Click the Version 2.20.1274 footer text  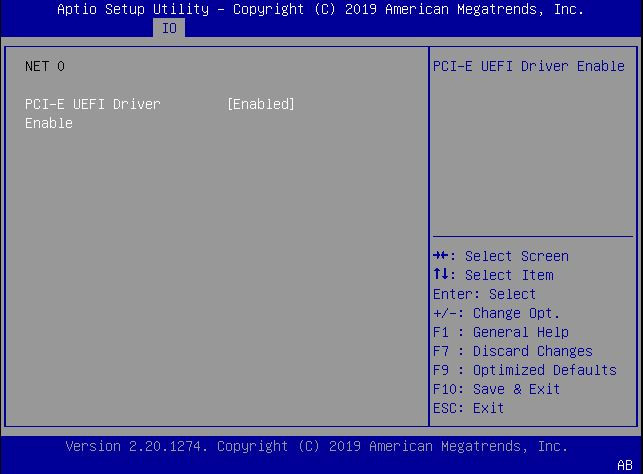click(317, 446)
